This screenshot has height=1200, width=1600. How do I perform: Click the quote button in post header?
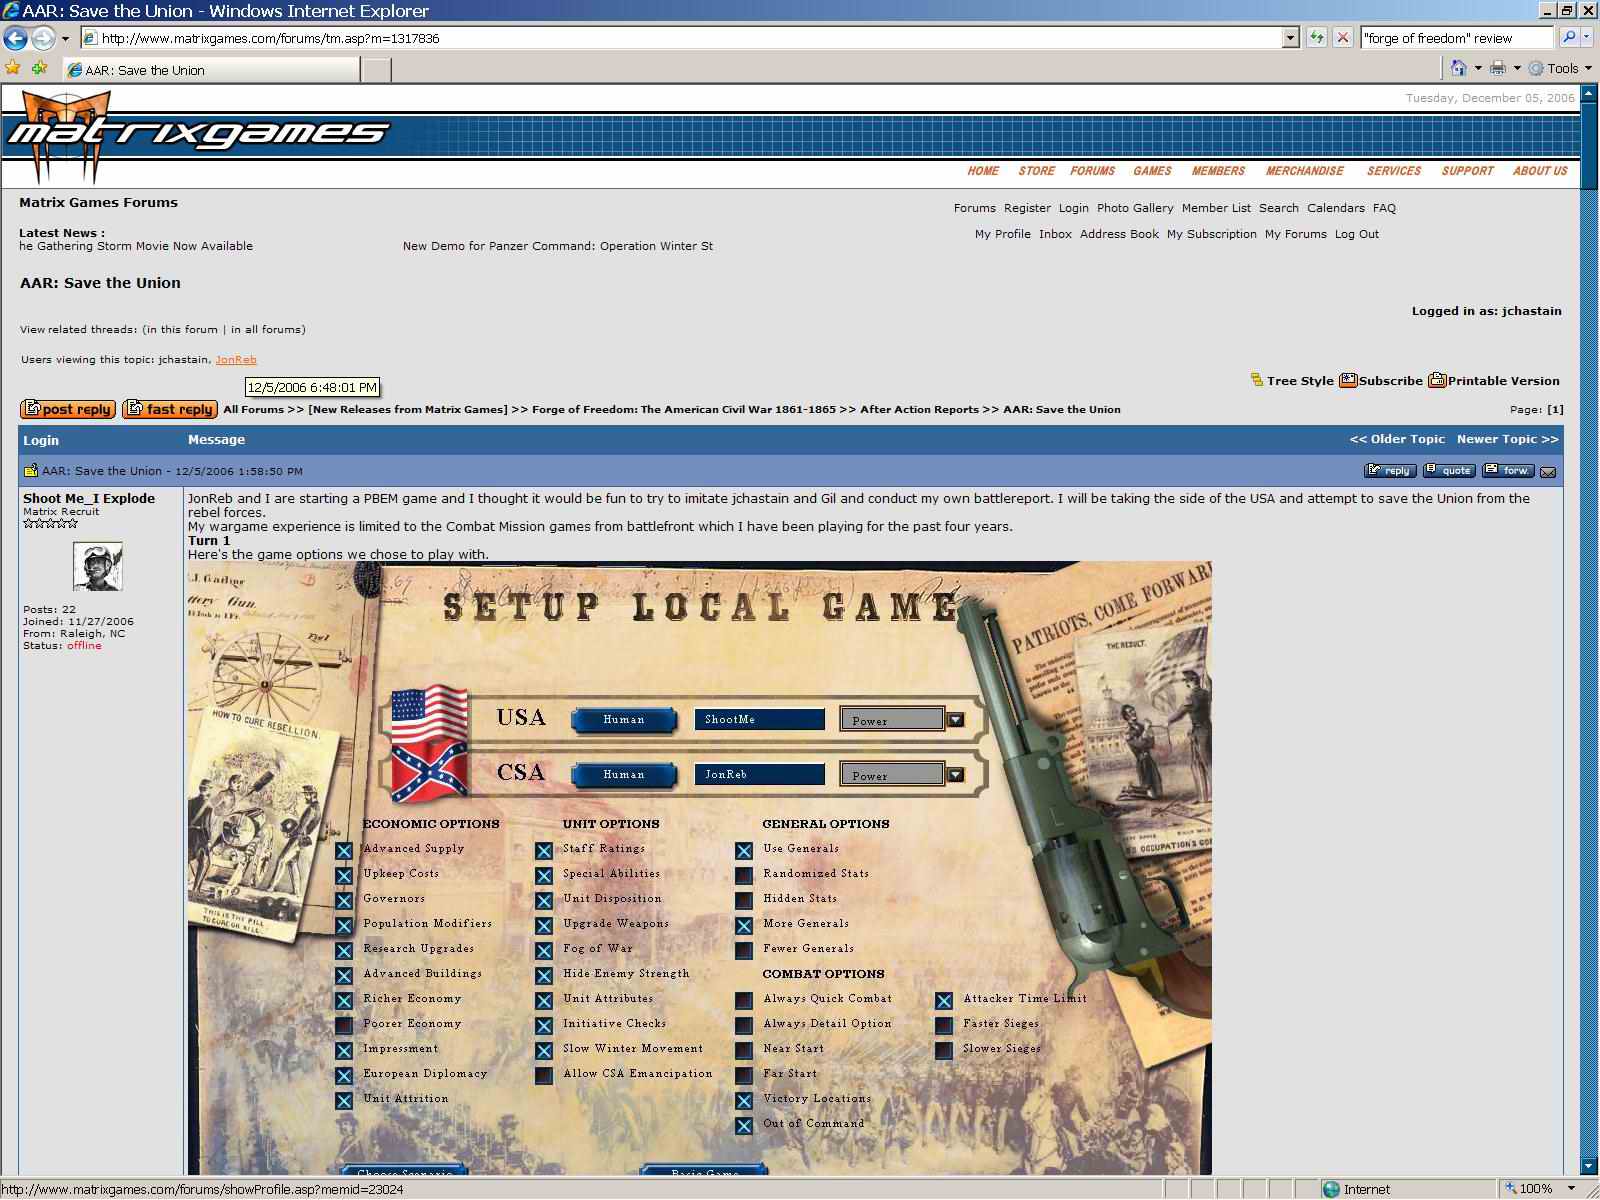(x=1449, y=470)
